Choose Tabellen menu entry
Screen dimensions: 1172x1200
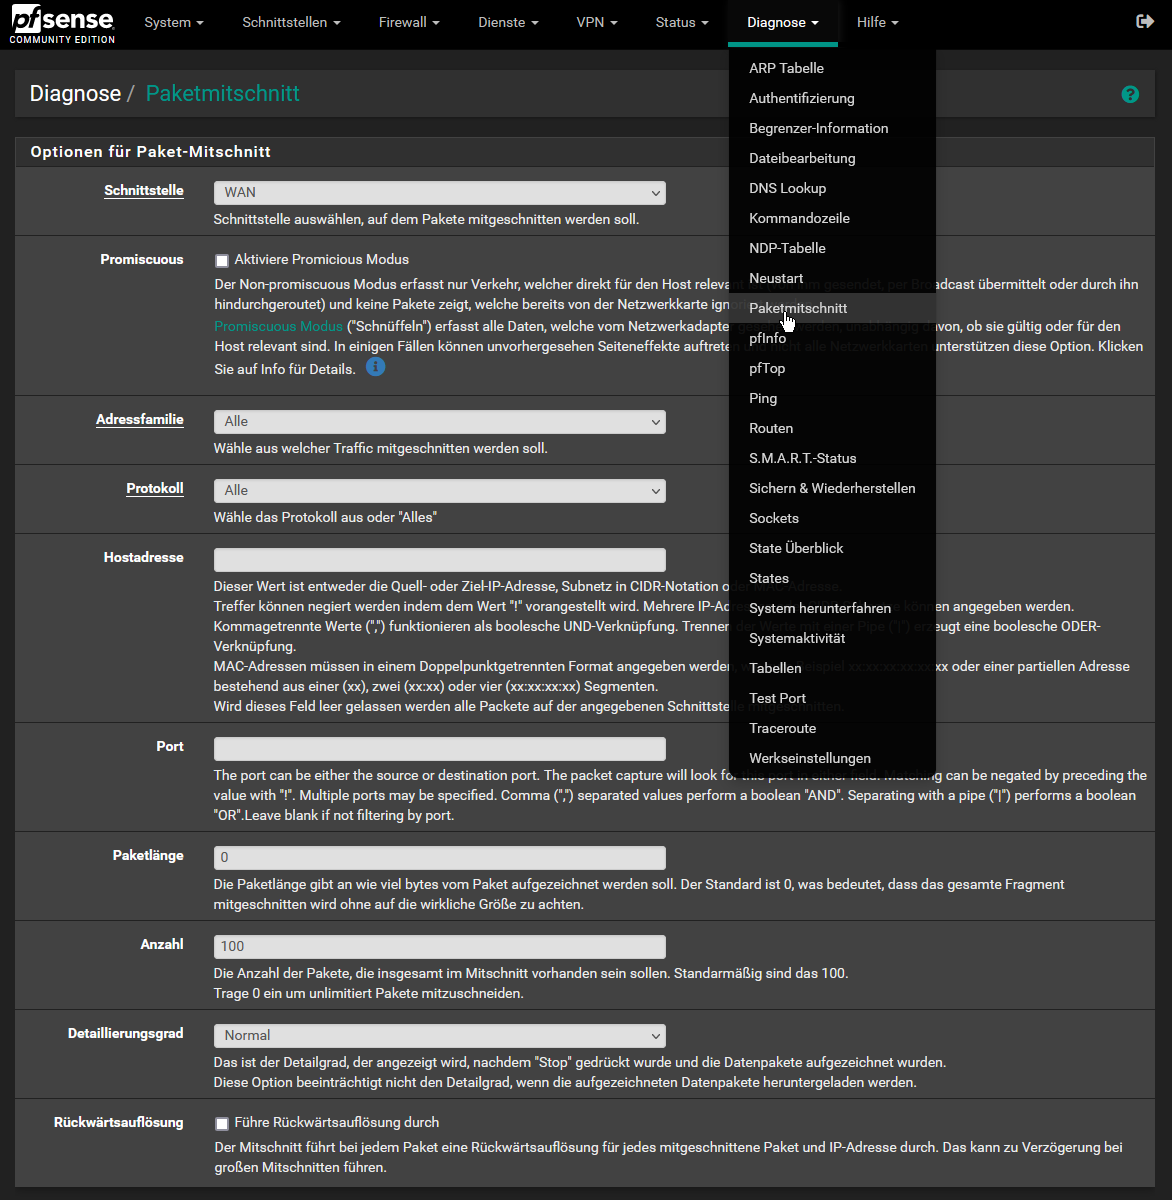click(832, 668)
